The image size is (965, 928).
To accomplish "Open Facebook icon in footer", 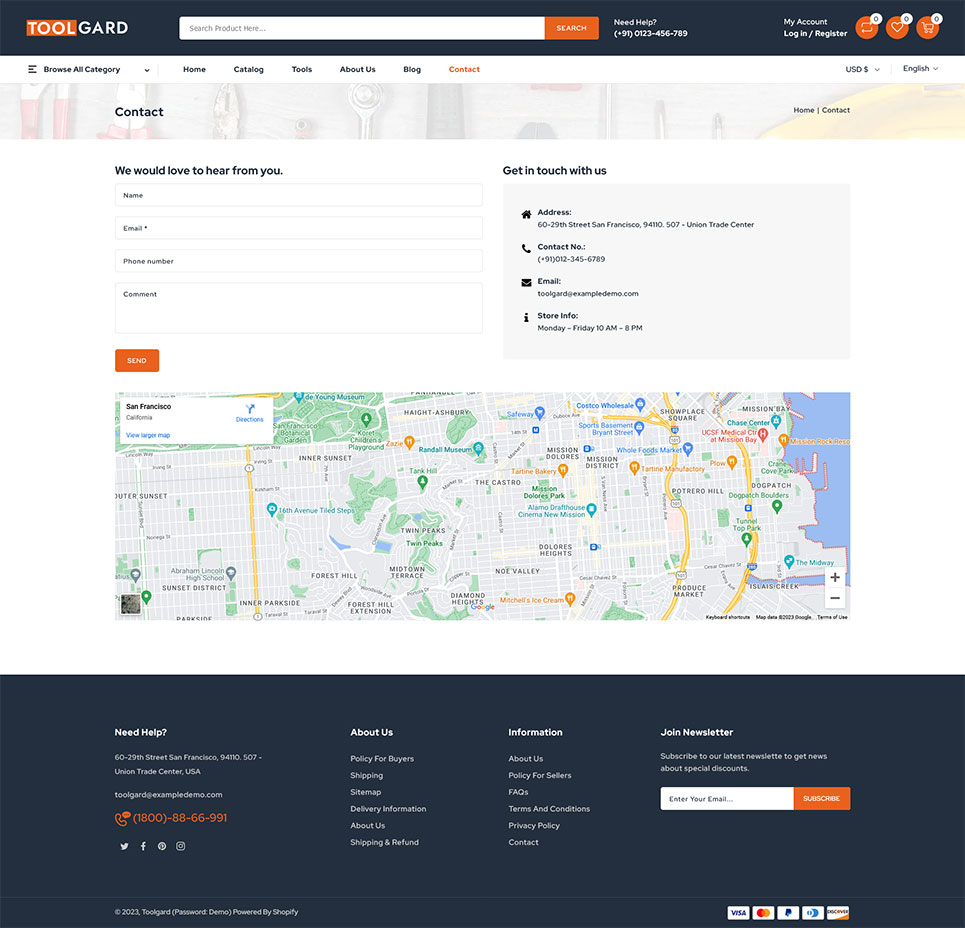I will tap(143, 846).
